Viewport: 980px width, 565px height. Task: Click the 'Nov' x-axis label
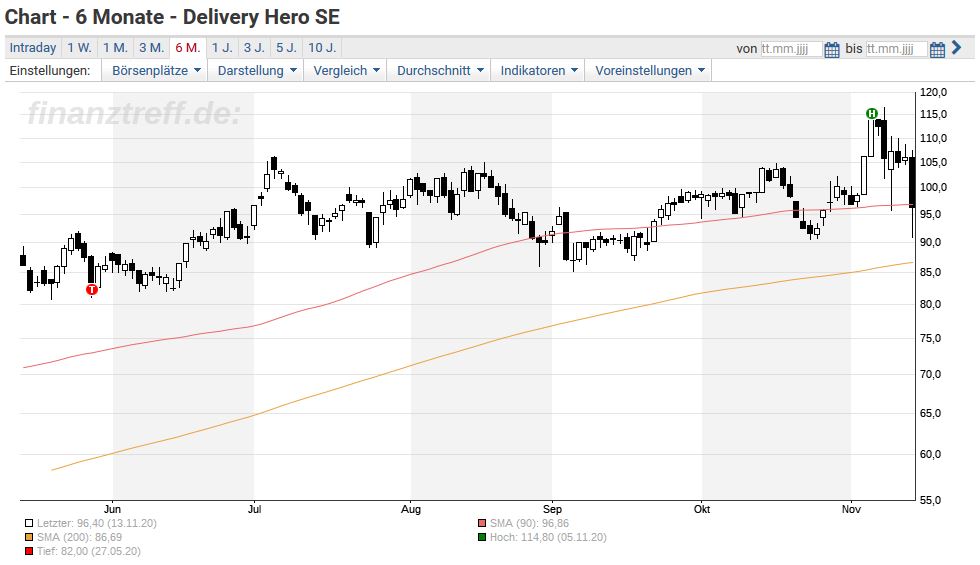851,509
